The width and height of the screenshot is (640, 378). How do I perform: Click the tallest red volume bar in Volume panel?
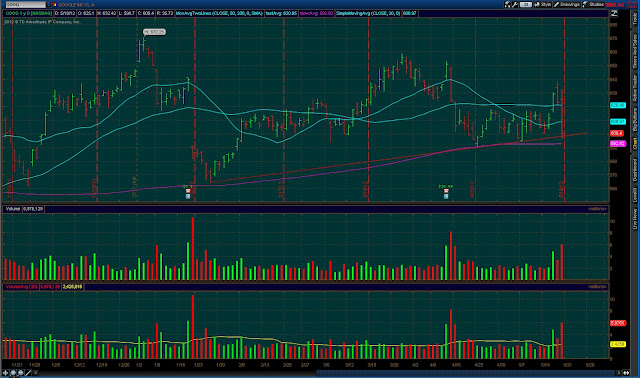pos(193,248)
